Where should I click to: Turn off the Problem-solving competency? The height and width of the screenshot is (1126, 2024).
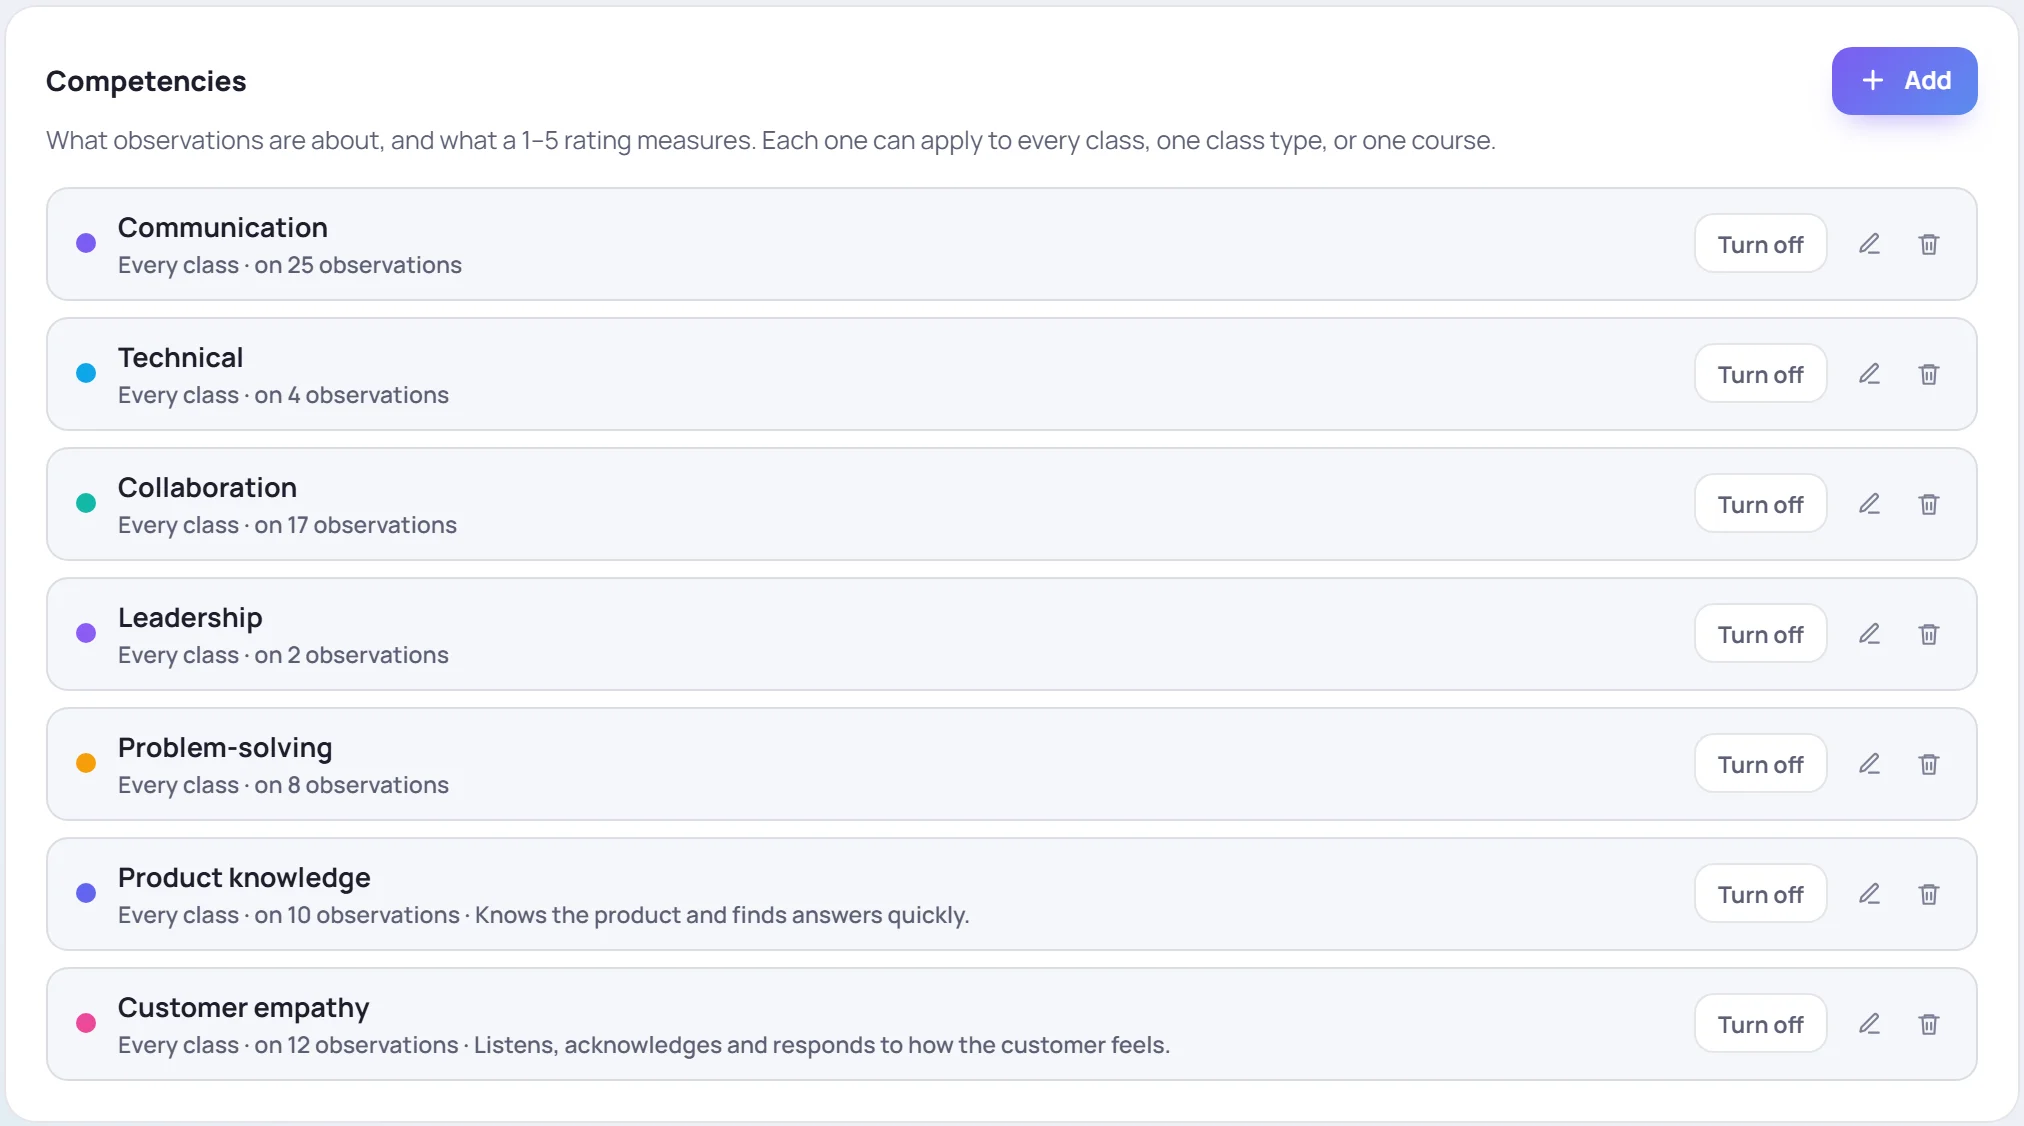(x=1760, y=764)
